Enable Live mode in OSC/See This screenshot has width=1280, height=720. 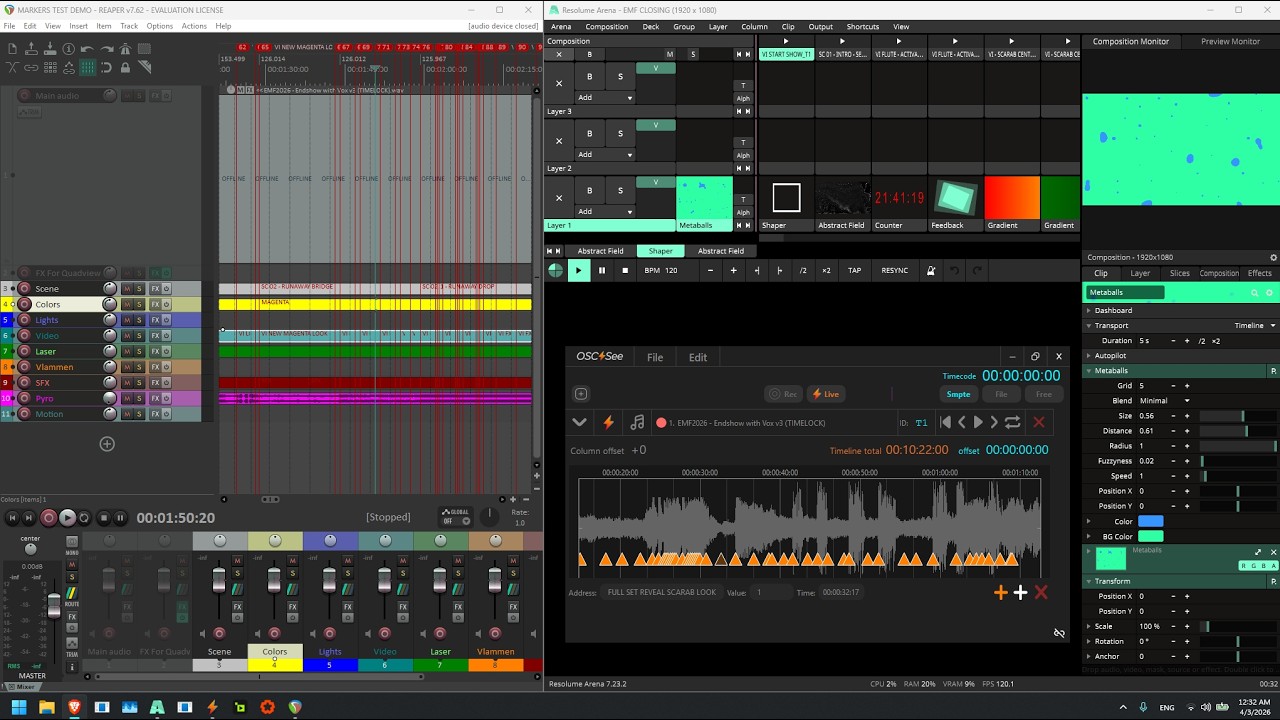[x=826, y=394]
